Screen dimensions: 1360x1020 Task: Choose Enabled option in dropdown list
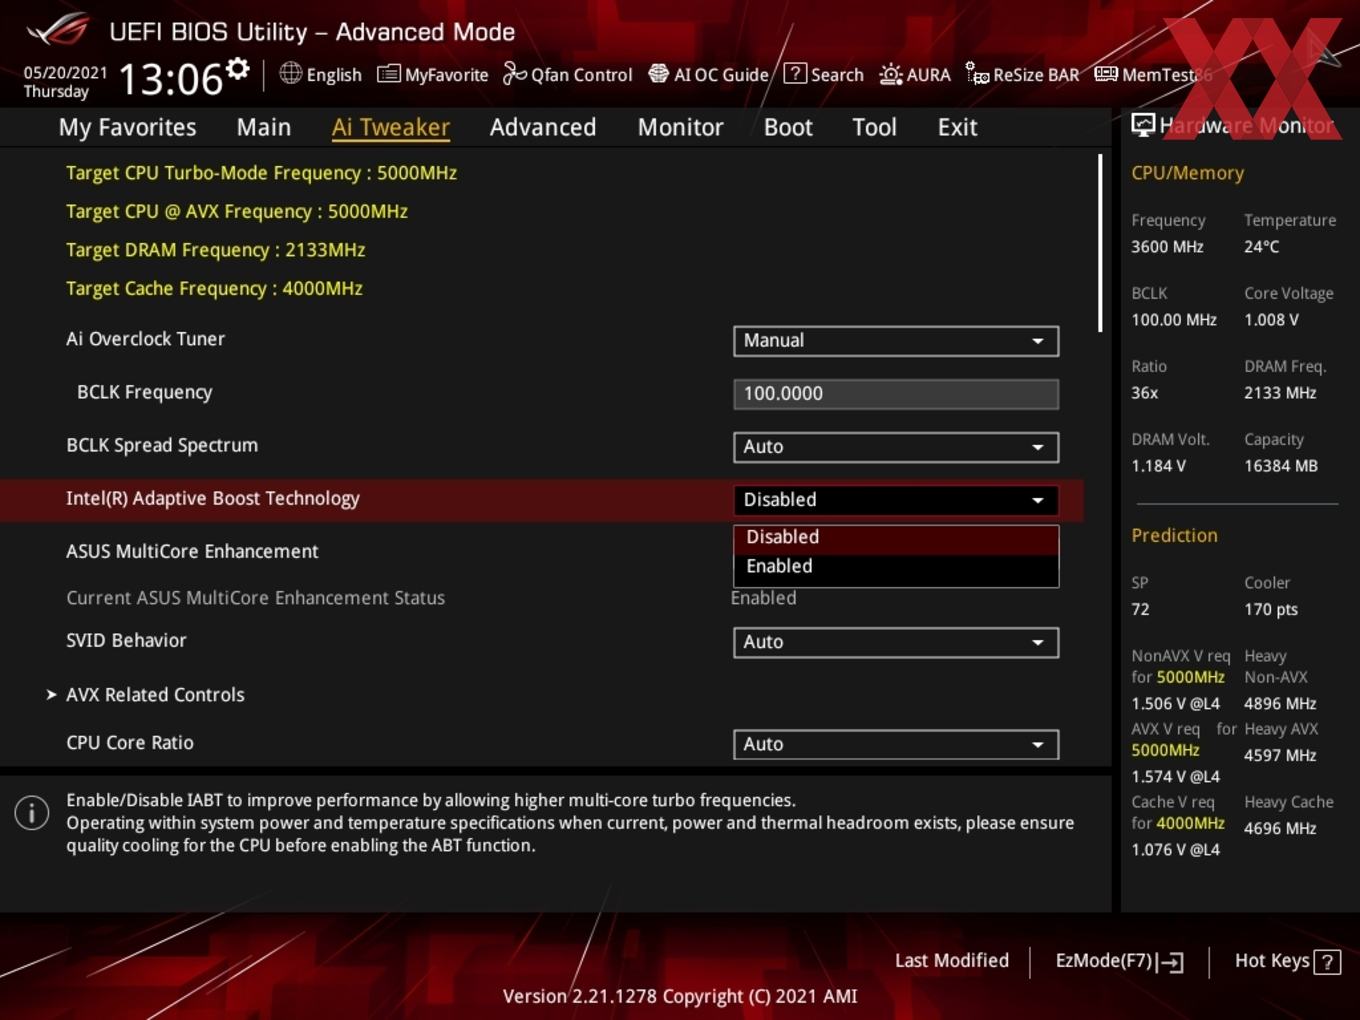[896, 567]
